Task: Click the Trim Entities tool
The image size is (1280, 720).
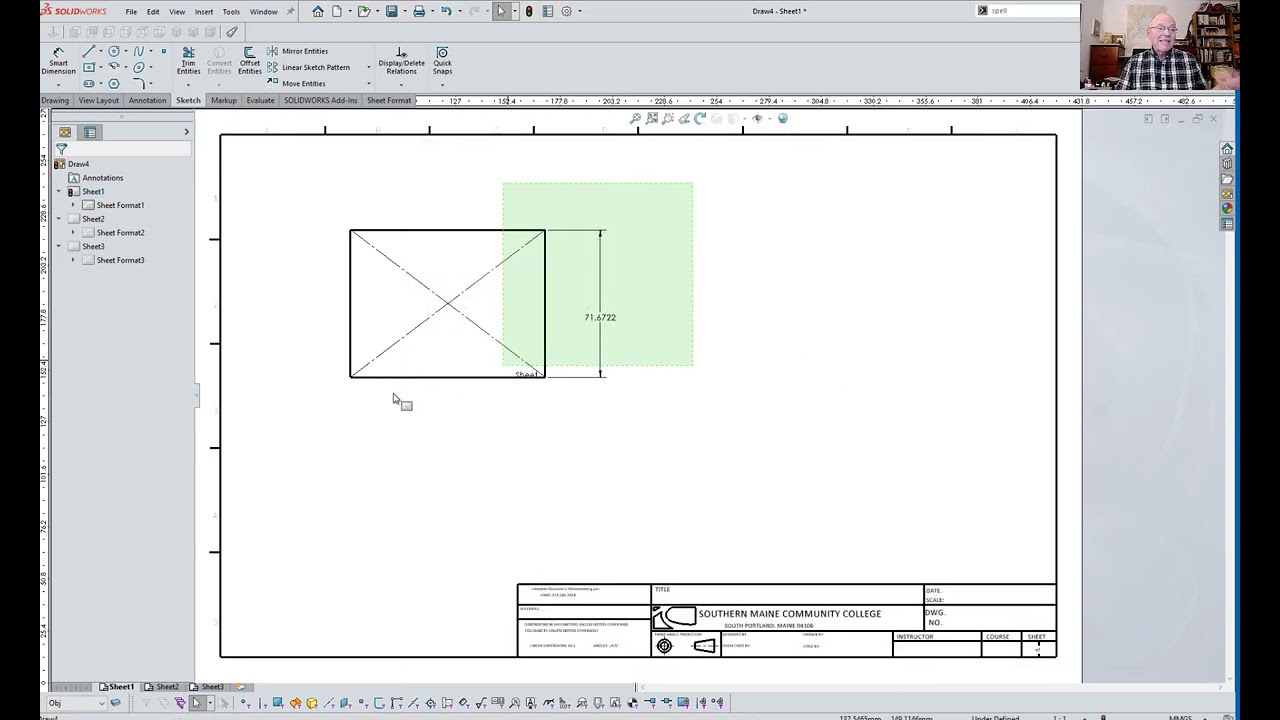Action: [188, 60]
